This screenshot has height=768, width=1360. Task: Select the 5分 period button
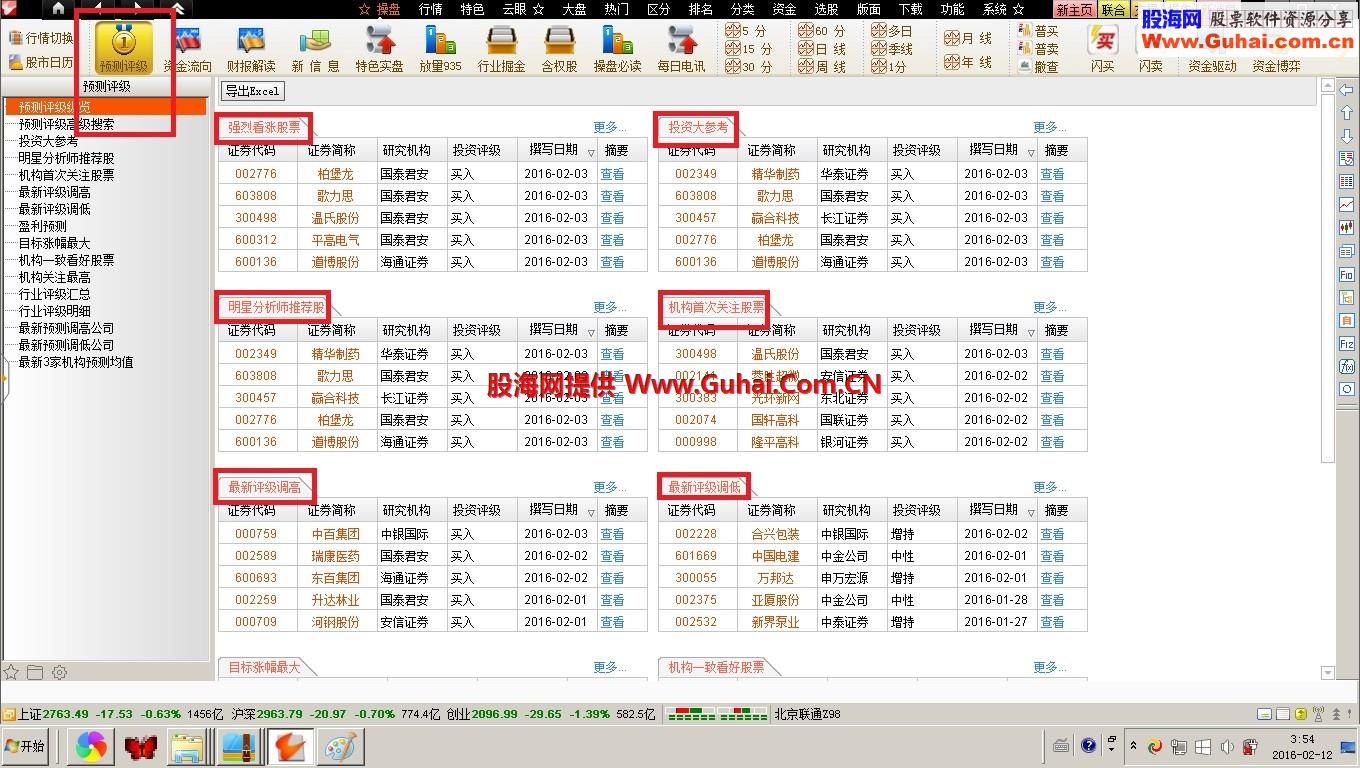tap(747, 31)
